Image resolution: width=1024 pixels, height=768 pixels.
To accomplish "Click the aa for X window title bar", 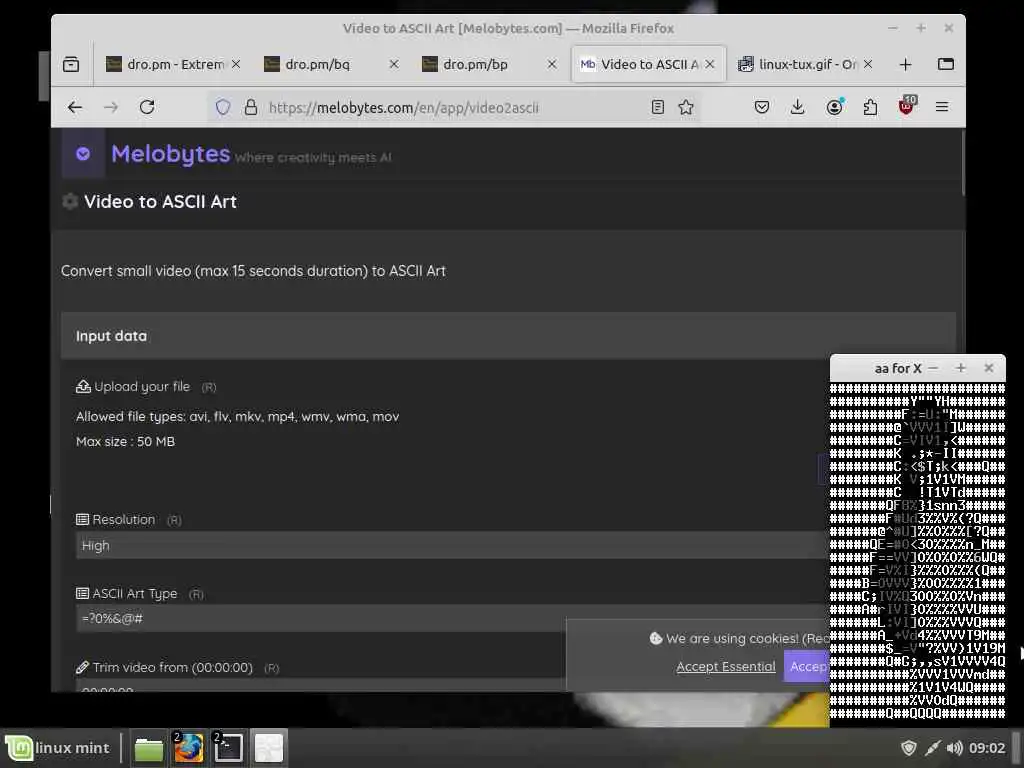I will (898, 368).
